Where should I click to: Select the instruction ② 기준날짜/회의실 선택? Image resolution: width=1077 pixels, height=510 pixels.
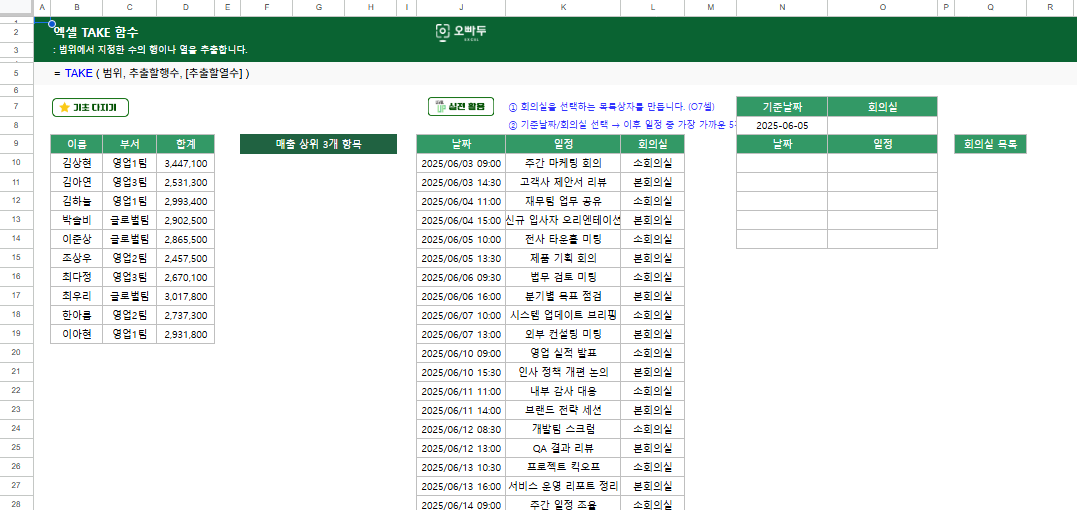click(622, 126)
